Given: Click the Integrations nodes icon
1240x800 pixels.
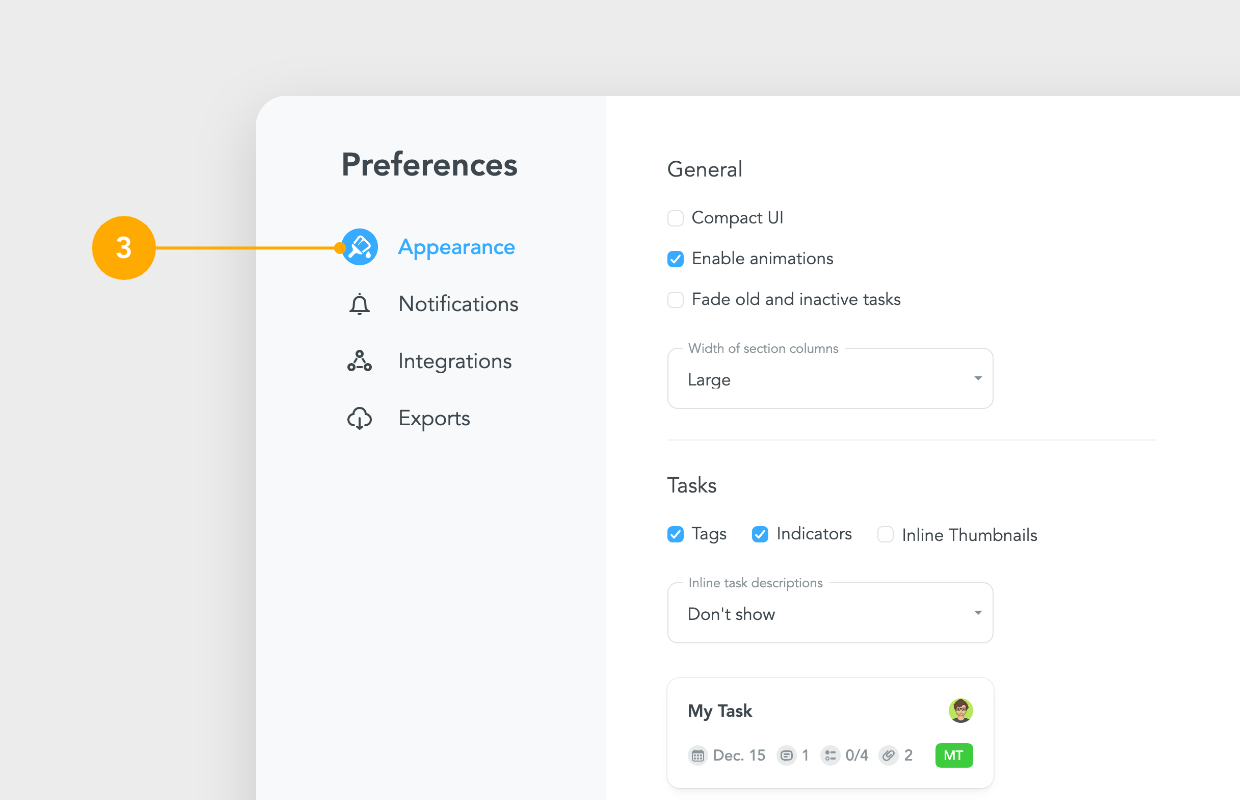Looking at the screenshot, I should point(359,360).
